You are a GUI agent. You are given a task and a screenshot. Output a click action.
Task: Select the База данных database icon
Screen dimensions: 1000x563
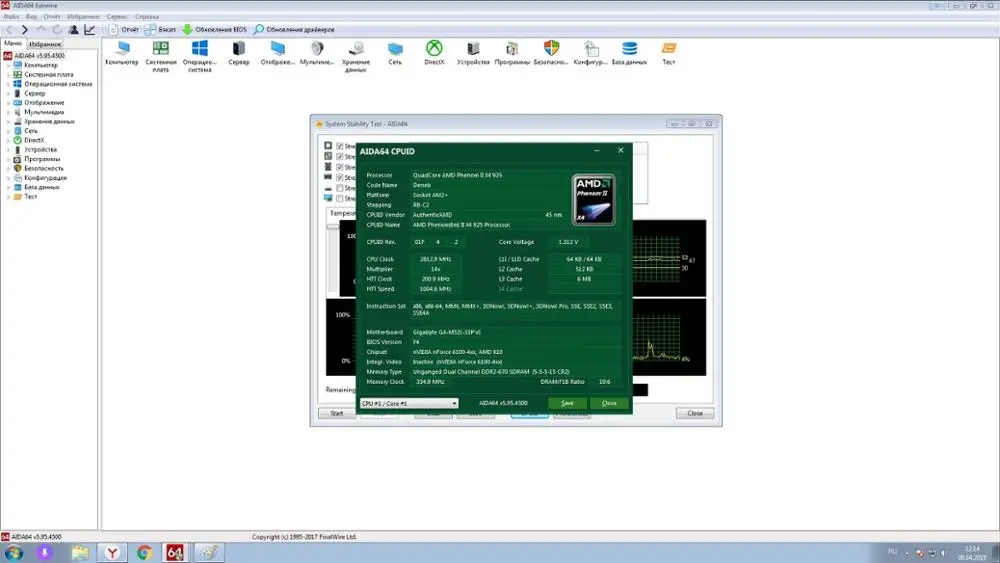point(629,49)
